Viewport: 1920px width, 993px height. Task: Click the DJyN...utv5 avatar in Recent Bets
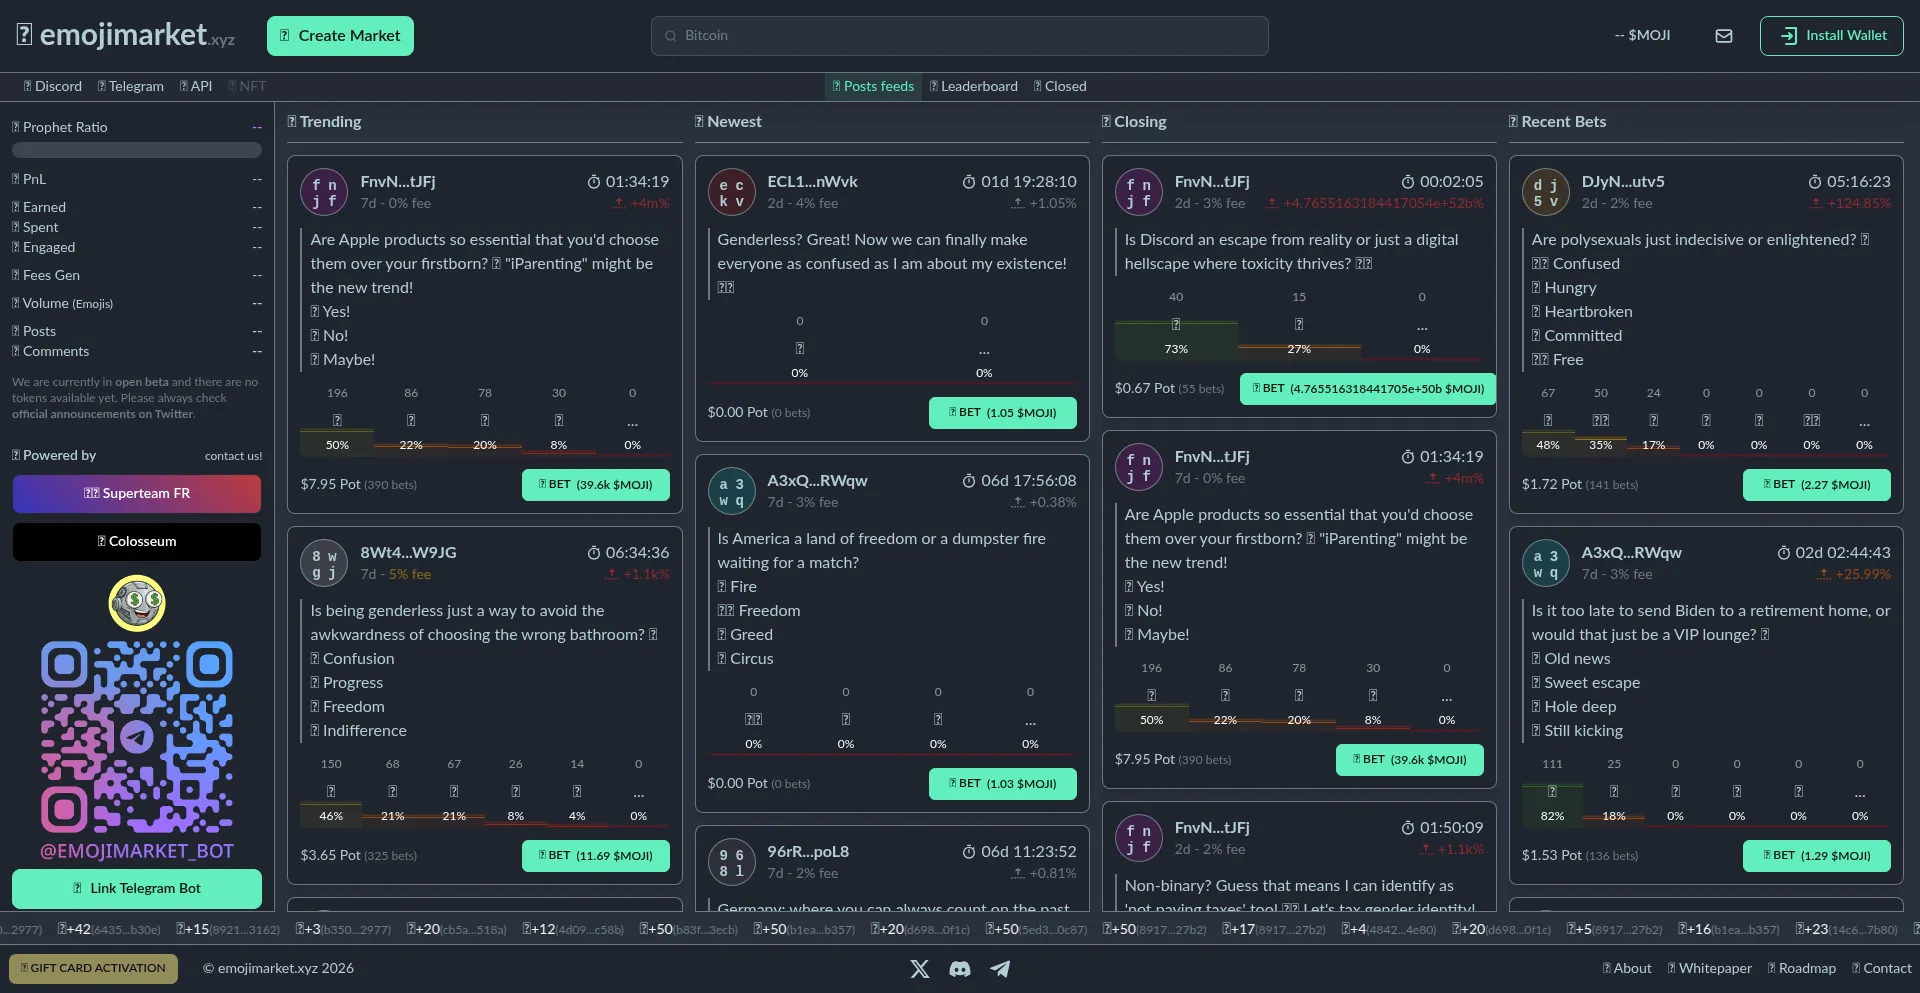pyautogui.click(x=1545, y=192)
